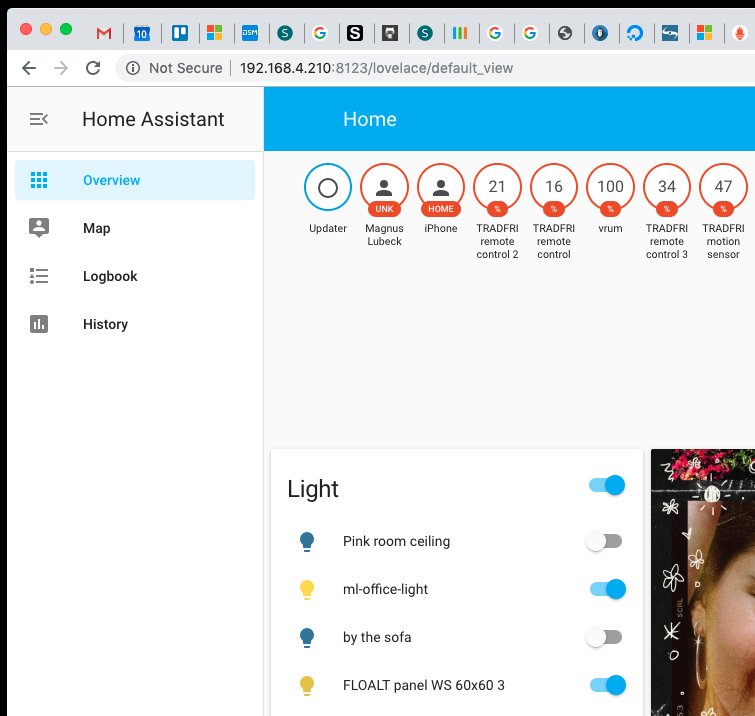Enable the by the sofa light
Screen dimensions: 755x716
coord(604,637)
